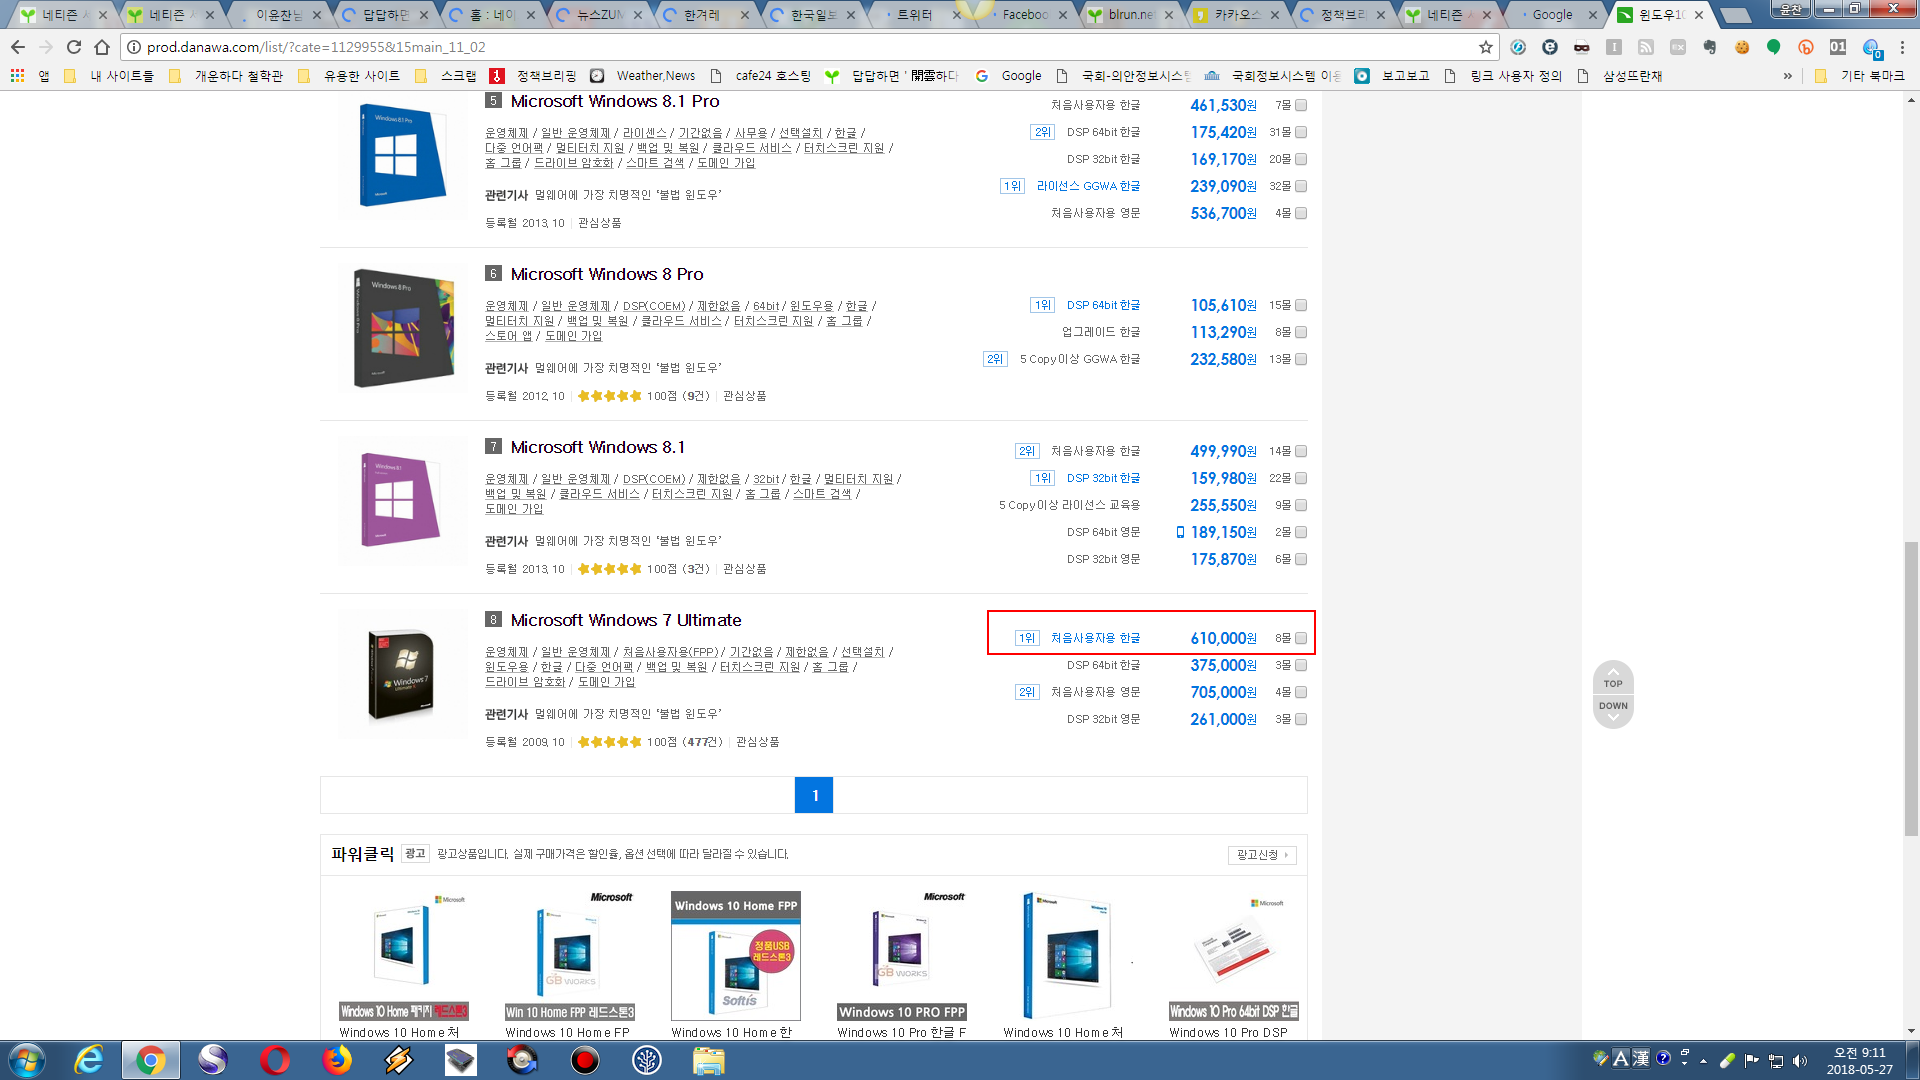Screen dimensions: 1920x1080
Task: Switch to the Facebook browser tab
Action: (1025, 15)
